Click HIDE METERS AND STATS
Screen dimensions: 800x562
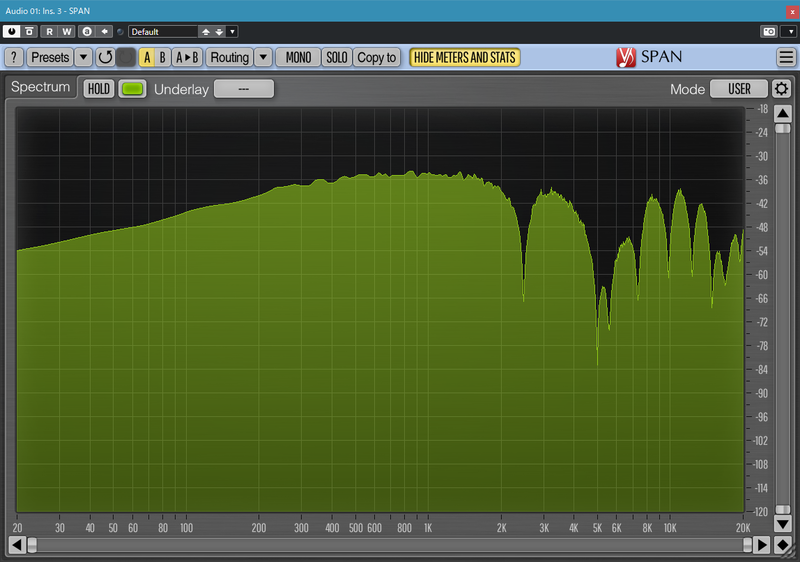tap(465, 57)
